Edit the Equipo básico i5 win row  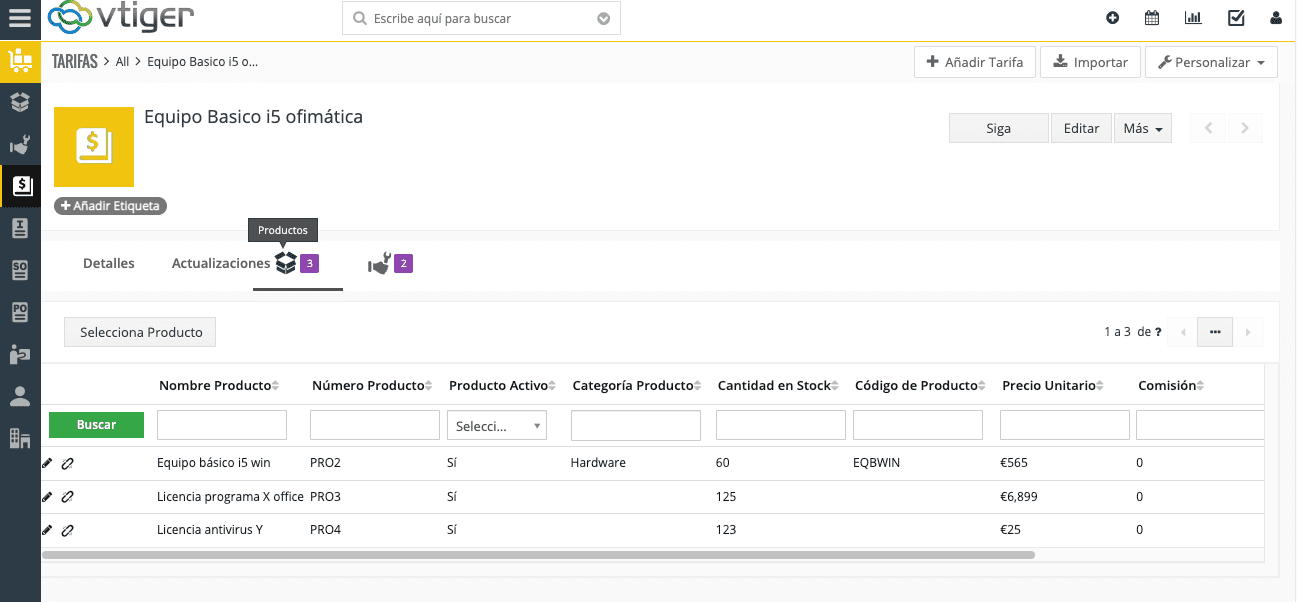(x=47, y=463)
